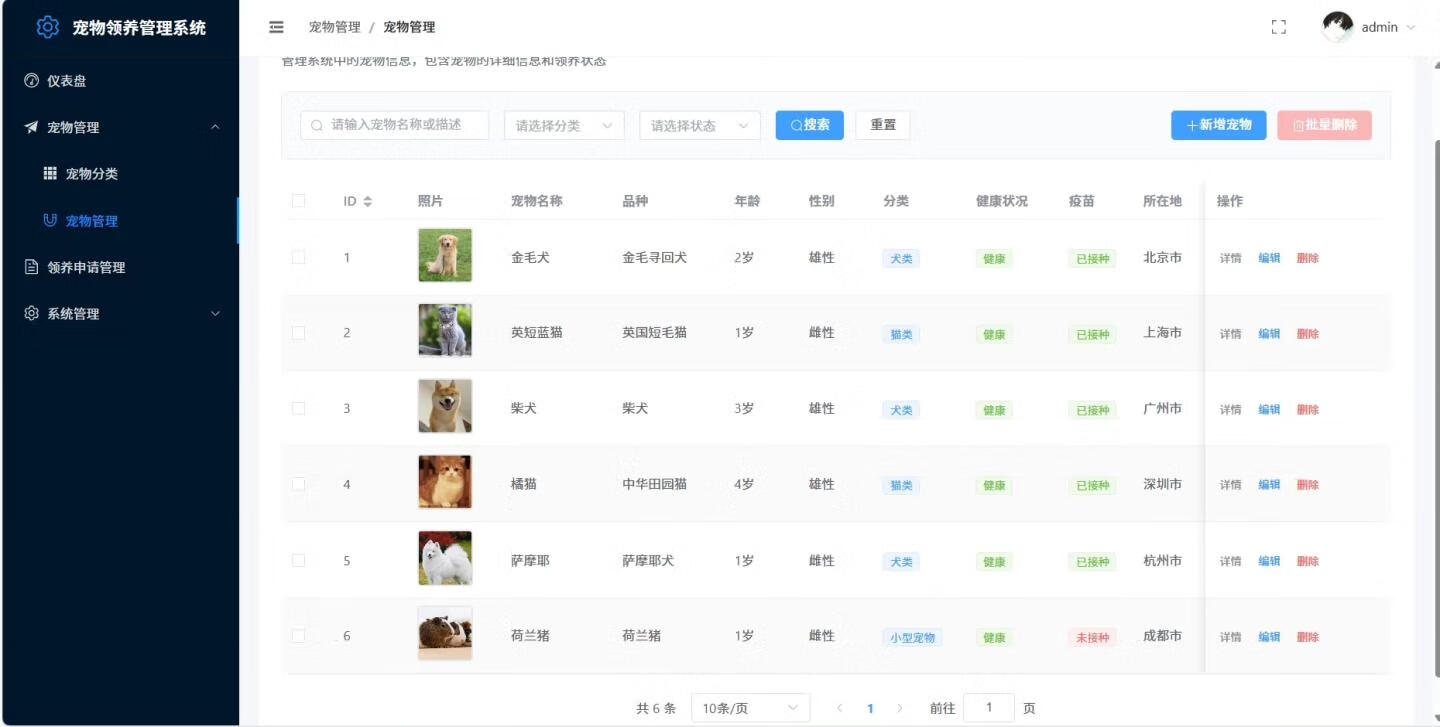Open the 10条/页 page size dropdown
Image resolution: width=1440 pixels, height=727 pixels.
[x=750, y=708]
